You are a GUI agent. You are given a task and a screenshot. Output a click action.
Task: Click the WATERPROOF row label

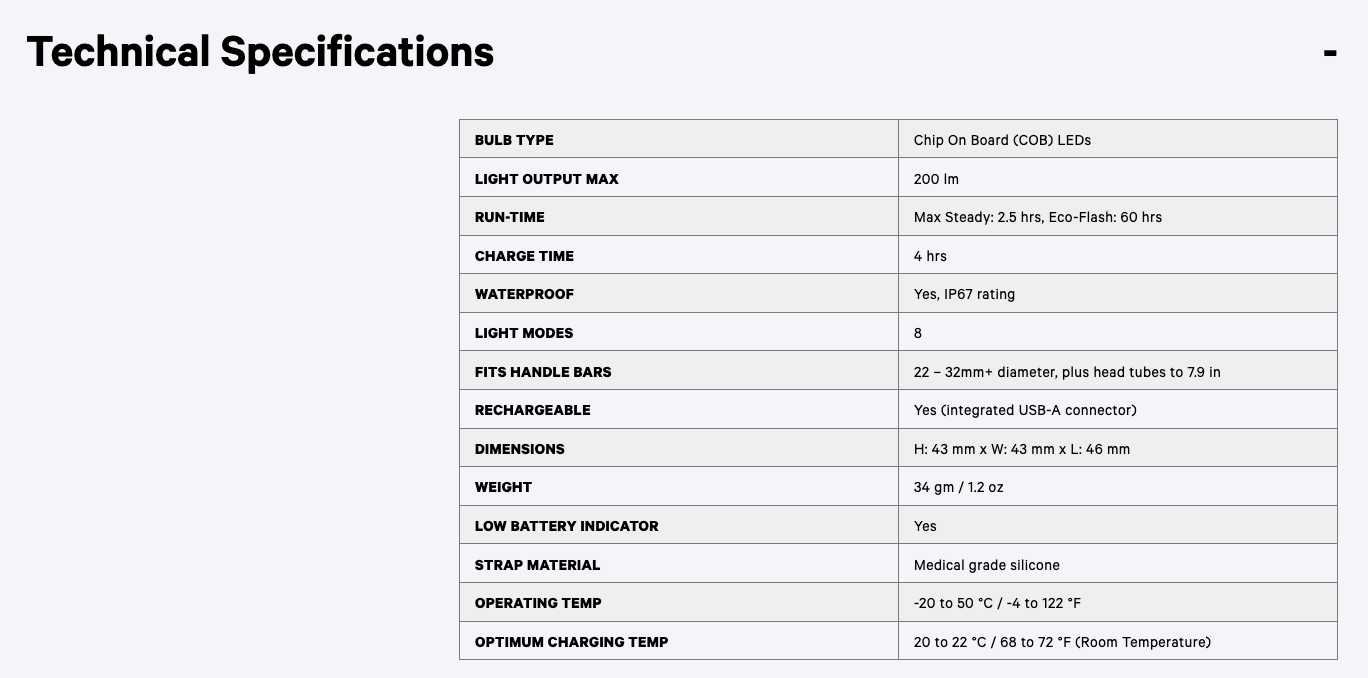[x=524, y=294]
